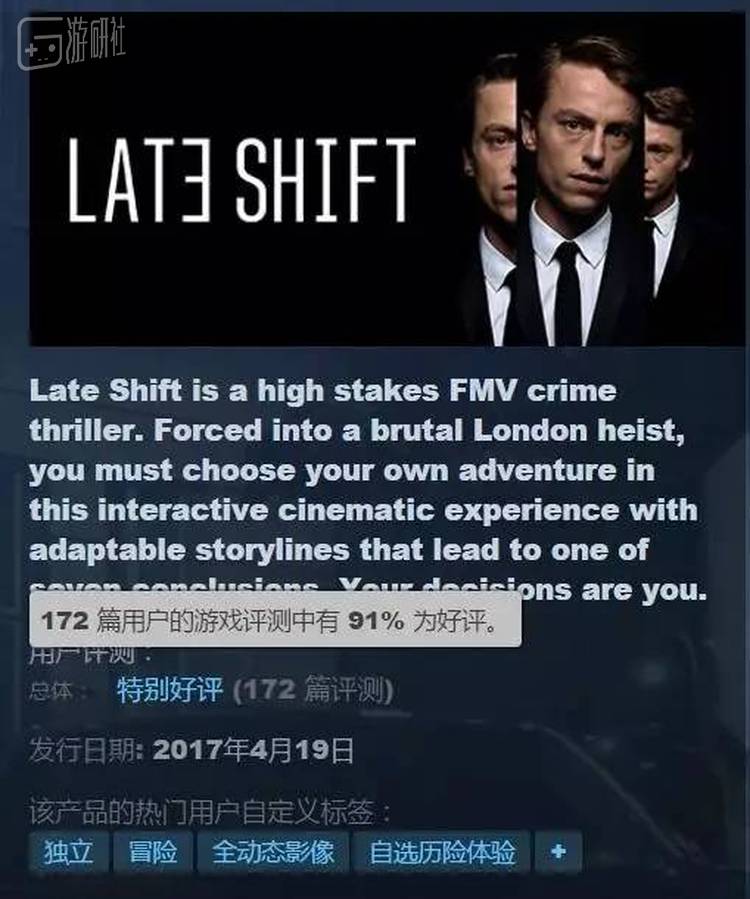This screenshot has height=899, width=750.
Task: Expand more tags with the plus button
Action: (558, 851)
